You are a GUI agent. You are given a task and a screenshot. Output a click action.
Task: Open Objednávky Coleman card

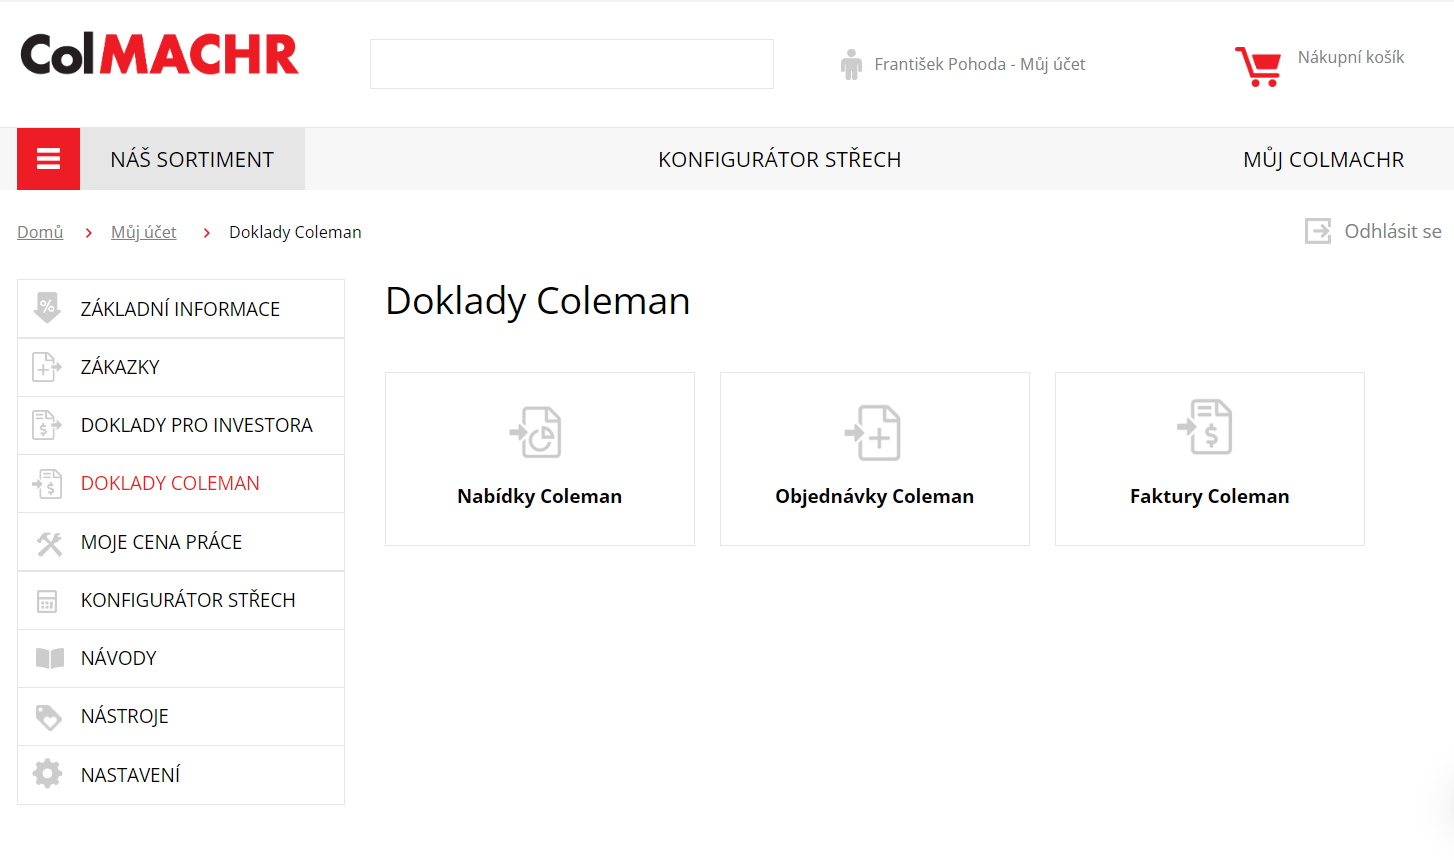(875, 459)
